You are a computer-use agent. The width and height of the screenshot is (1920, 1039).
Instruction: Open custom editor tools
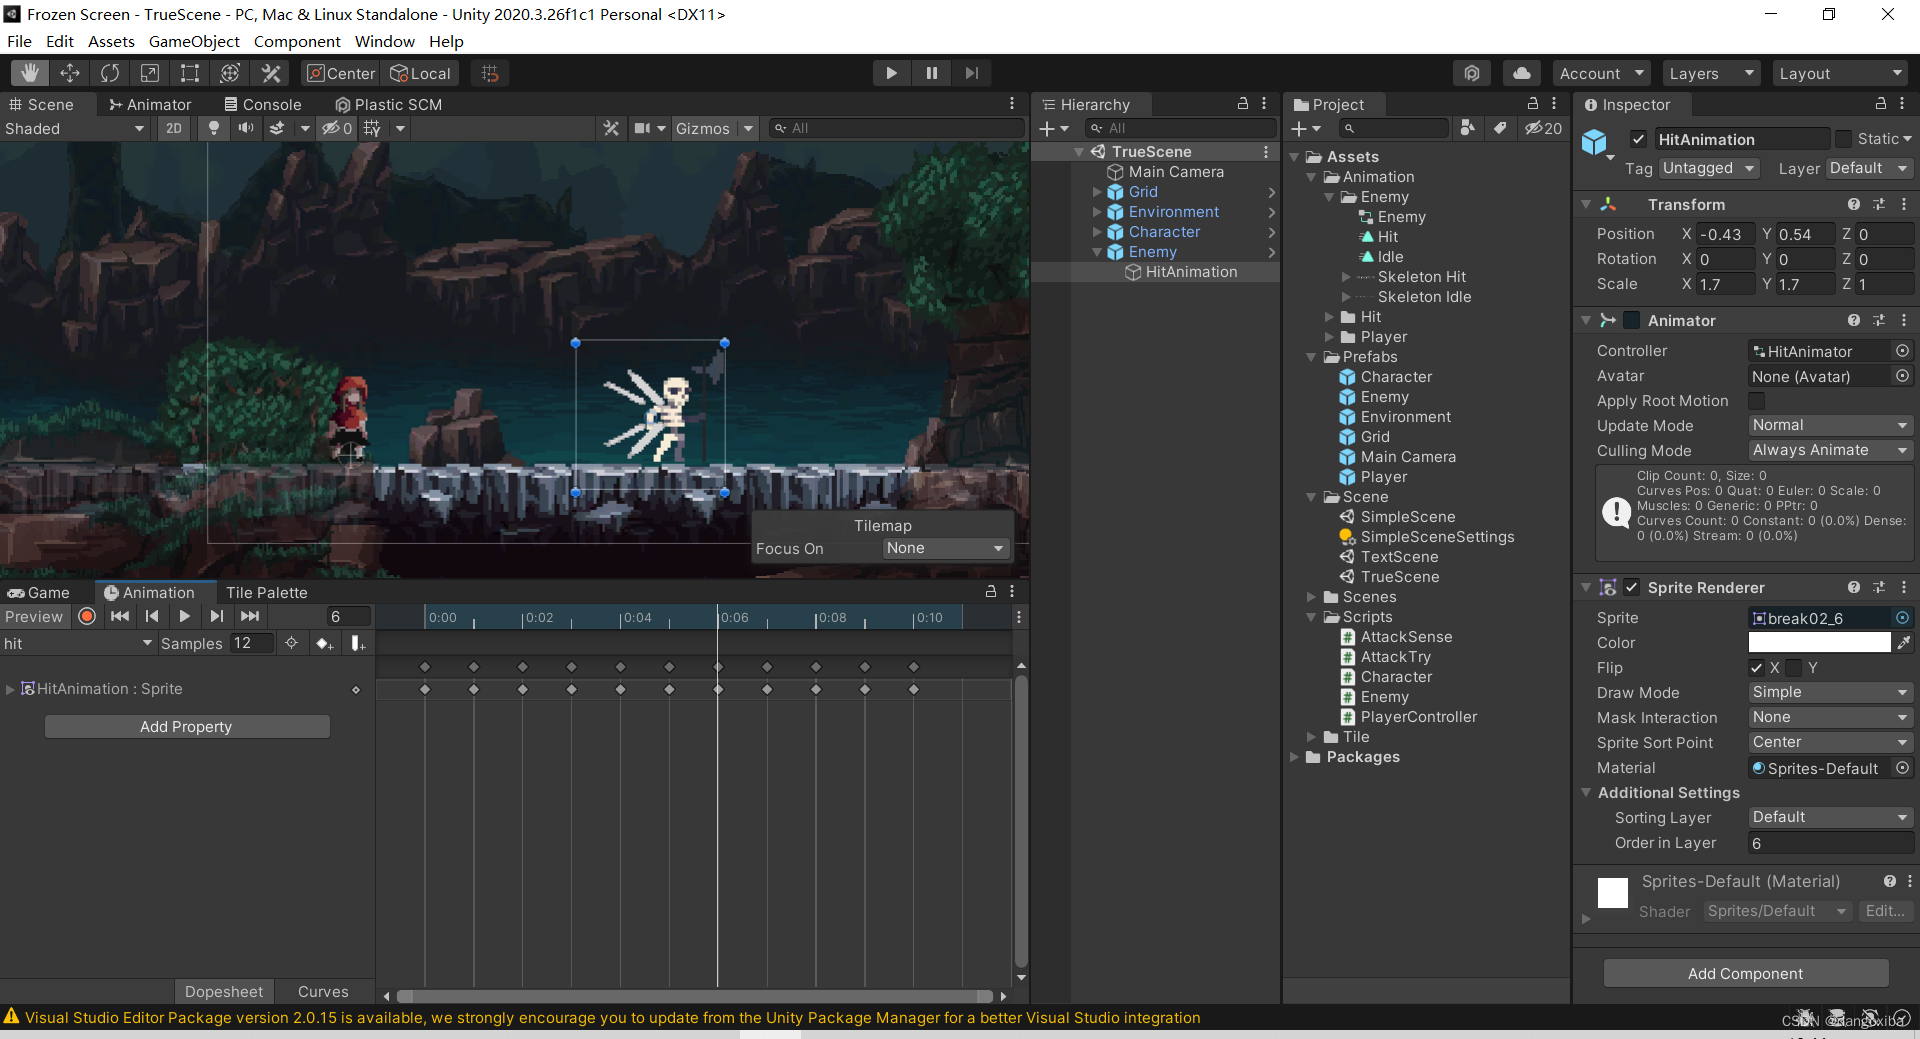270,73
